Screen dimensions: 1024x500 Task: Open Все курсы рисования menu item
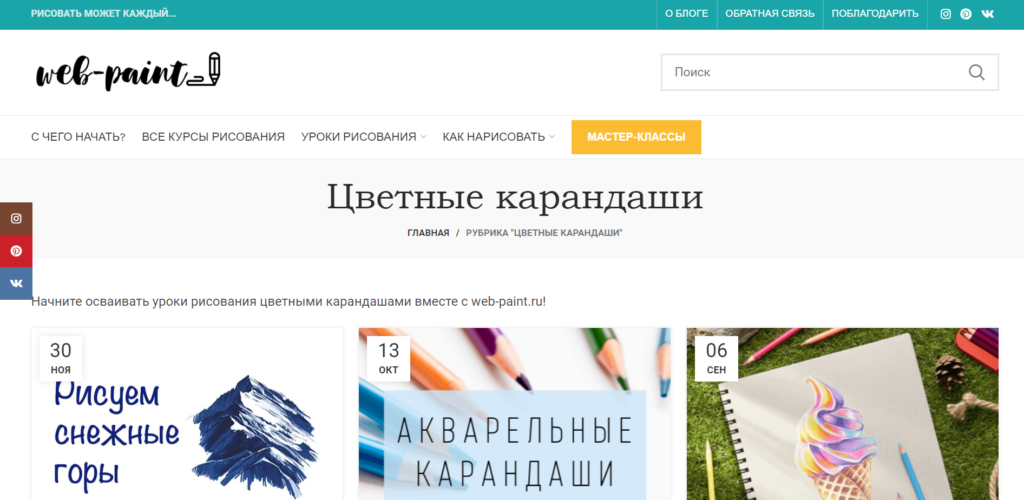[213, 137]
